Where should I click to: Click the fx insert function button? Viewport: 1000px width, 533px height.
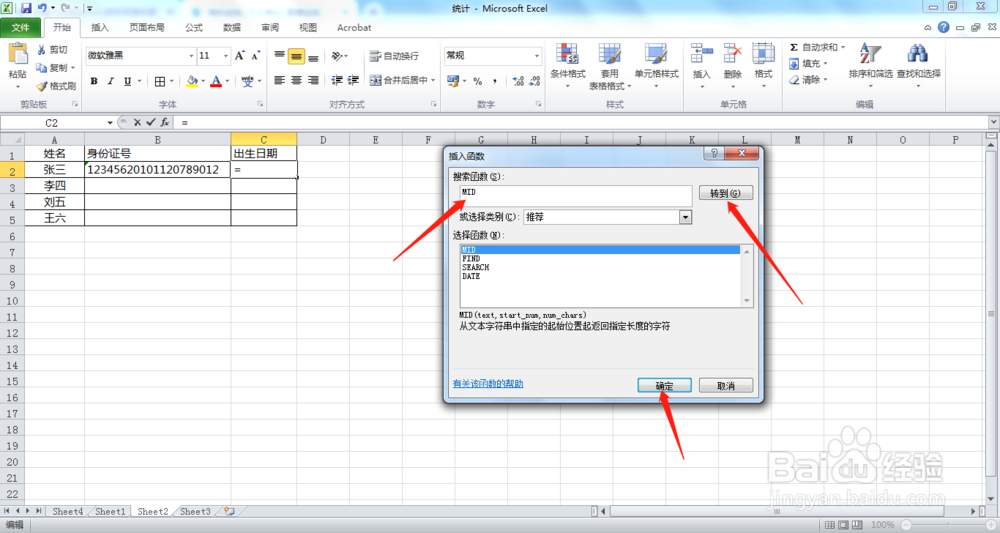(165, 122)
